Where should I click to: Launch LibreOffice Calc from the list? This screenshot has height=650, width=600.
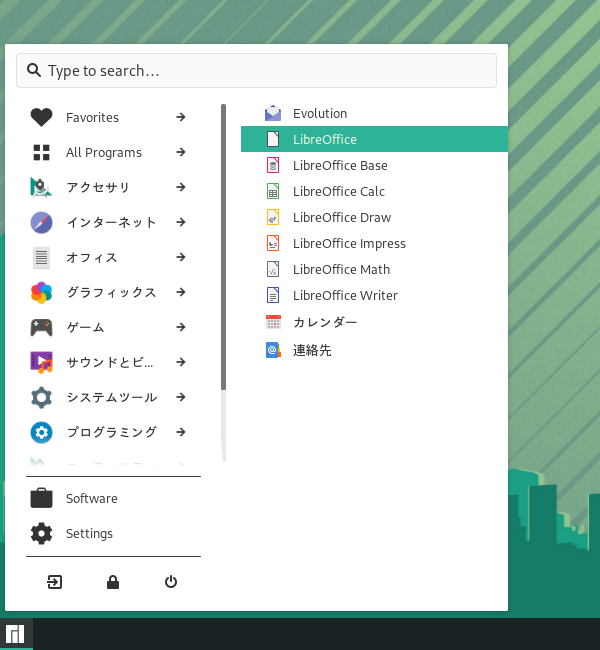point(374,192)
